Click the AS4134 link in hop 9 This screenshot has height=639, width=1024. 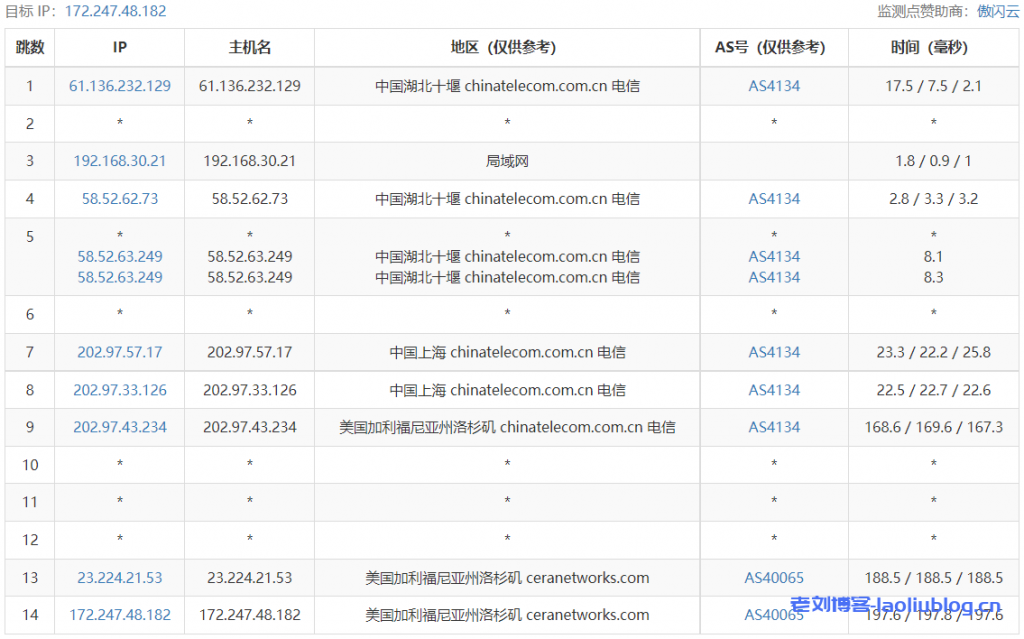pos(774,427)
